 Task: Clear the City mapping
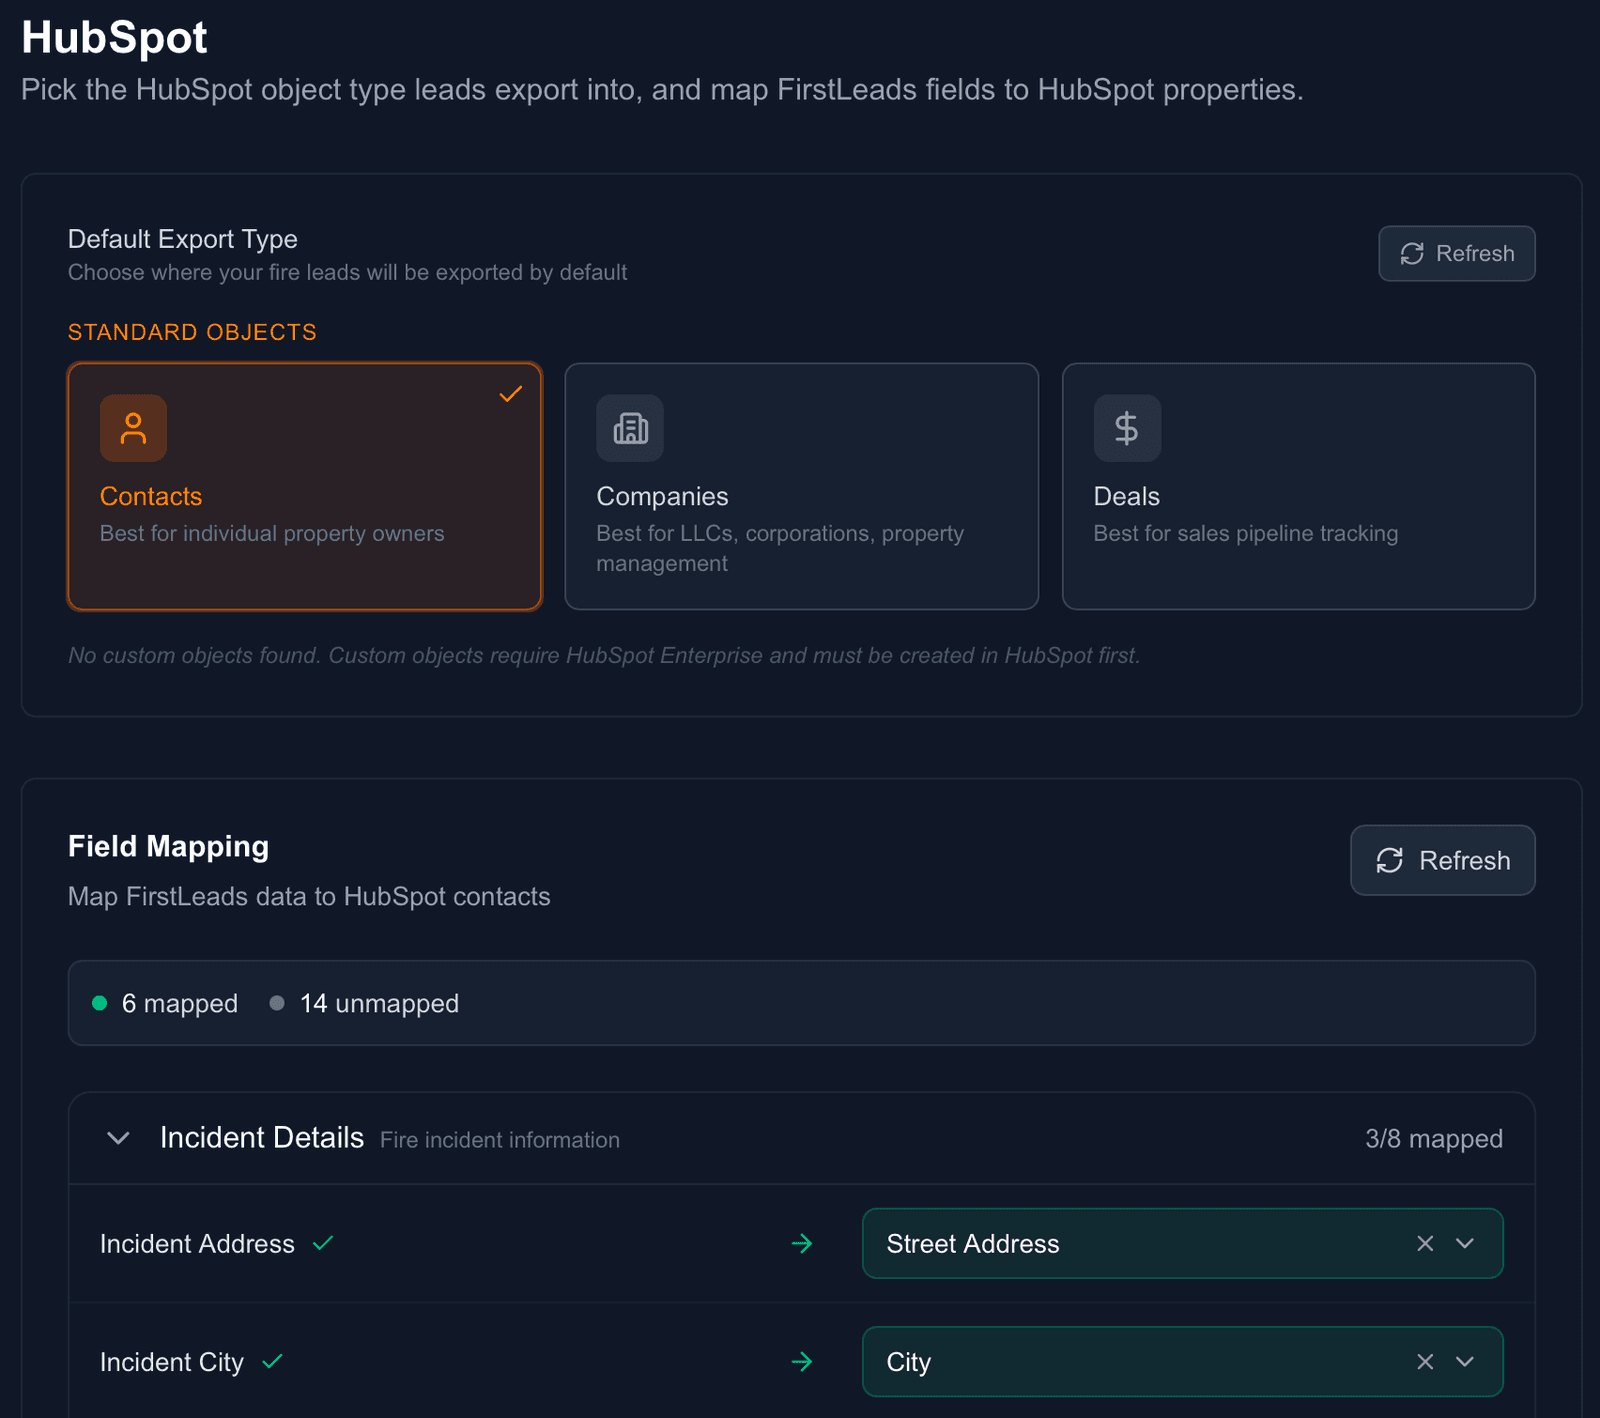[1425, 1362]
